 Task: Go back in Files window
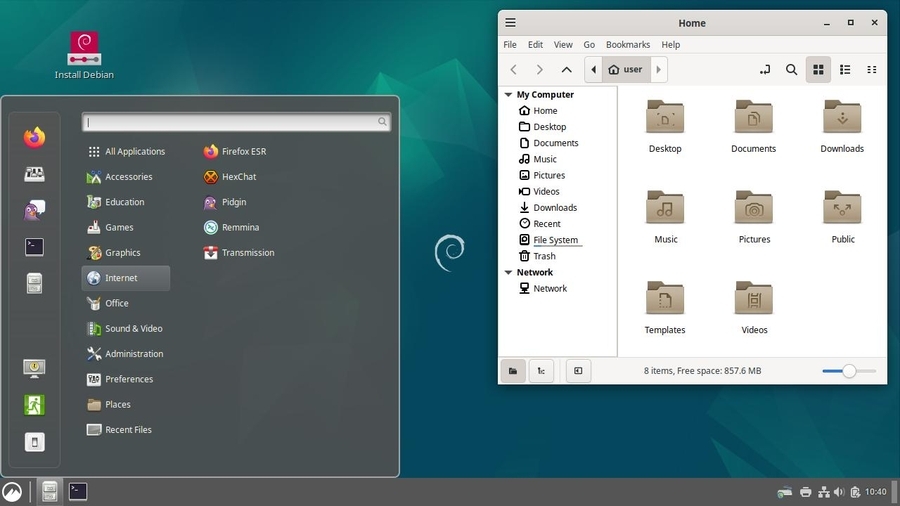[514, 69]
